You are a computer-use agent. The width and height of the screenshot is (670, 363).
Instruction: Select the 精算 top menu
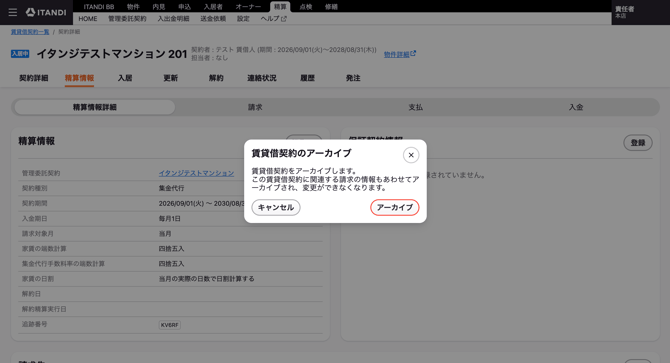(280, 7)
